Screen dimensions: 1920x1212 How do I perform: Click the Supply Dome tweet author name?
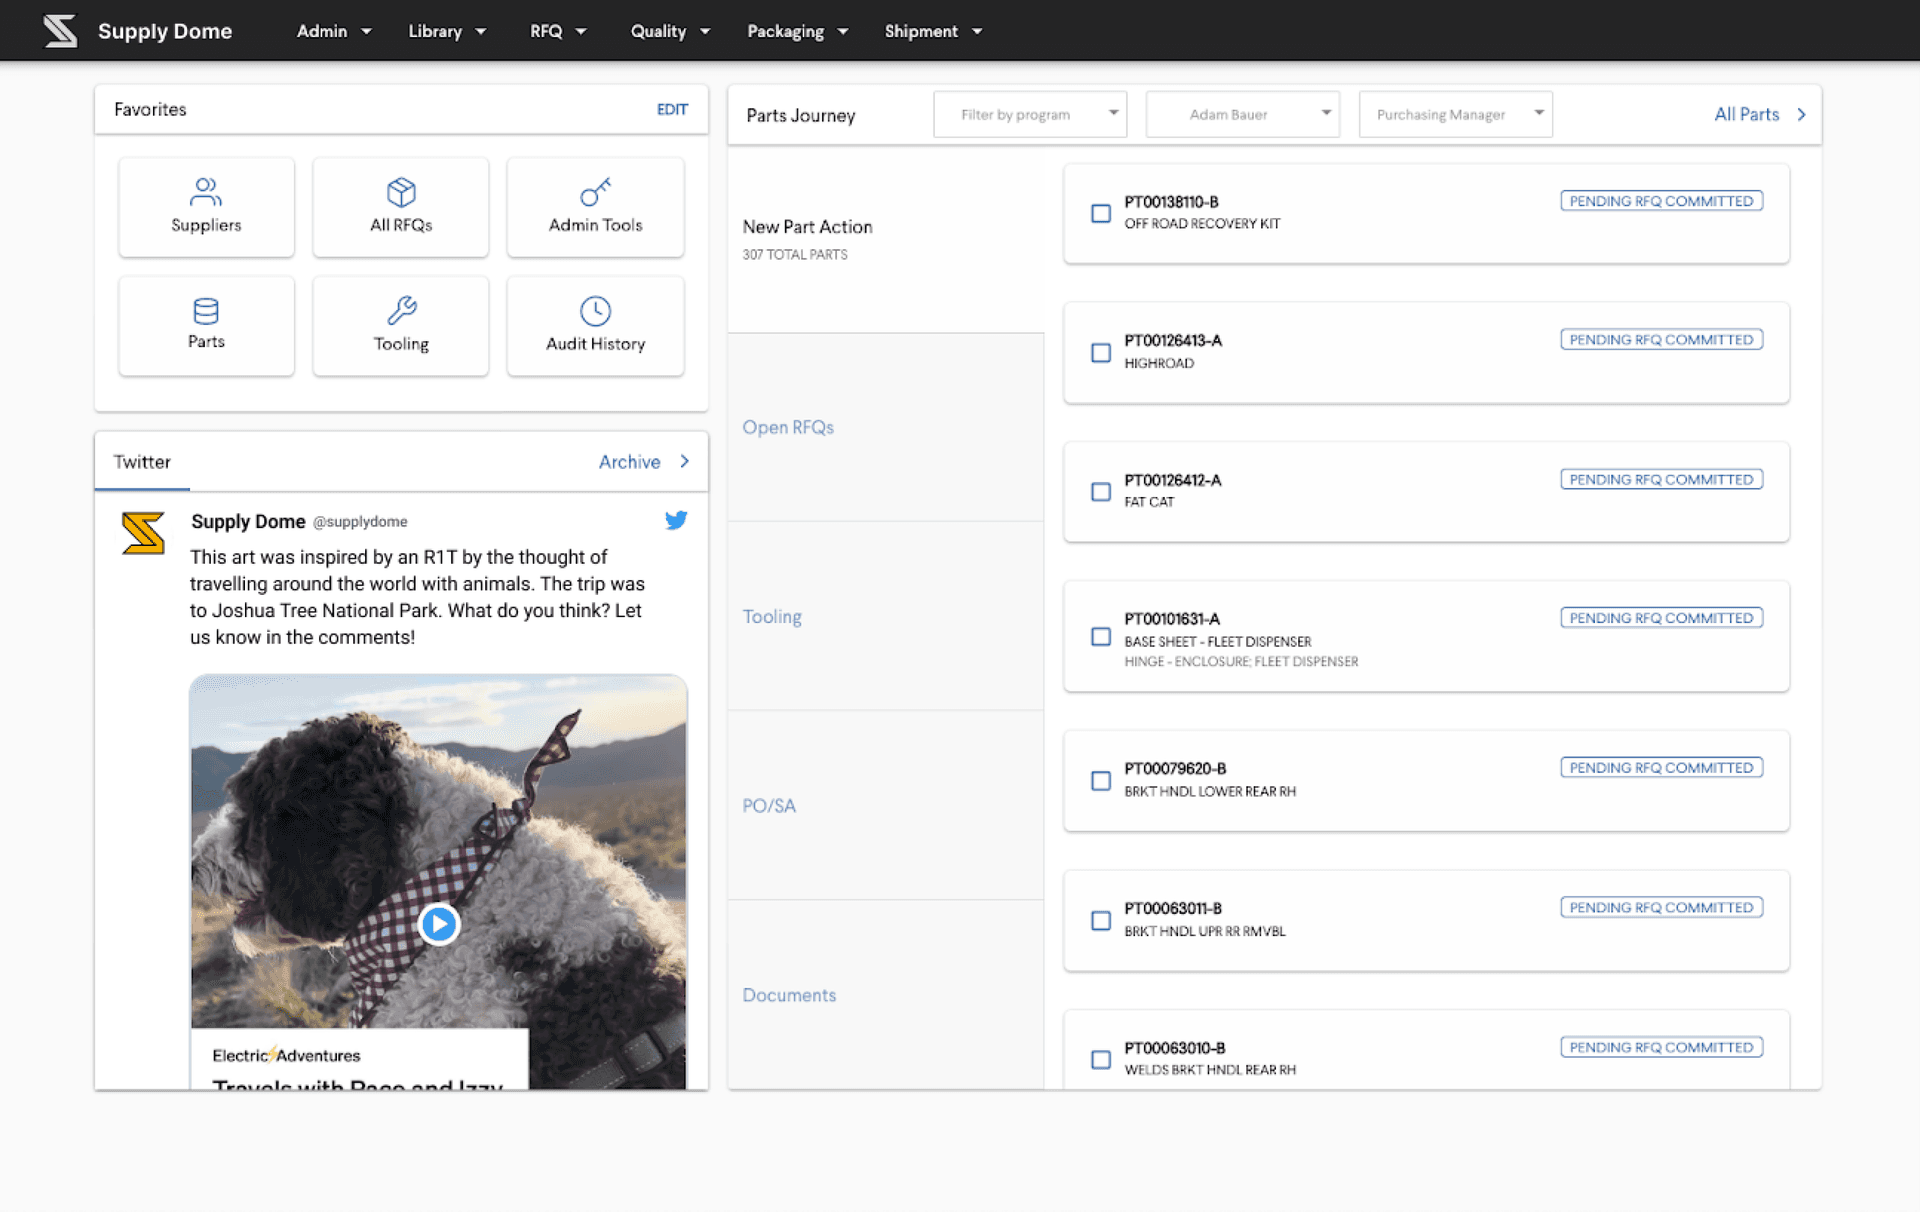pos(248,521)
